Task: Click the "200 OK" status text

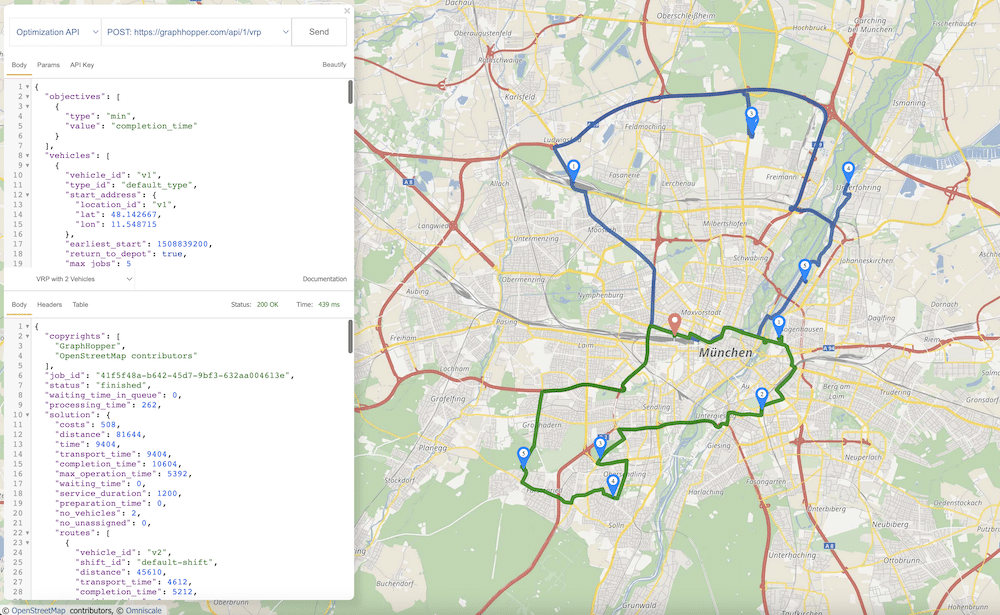Action: [267, 305]
